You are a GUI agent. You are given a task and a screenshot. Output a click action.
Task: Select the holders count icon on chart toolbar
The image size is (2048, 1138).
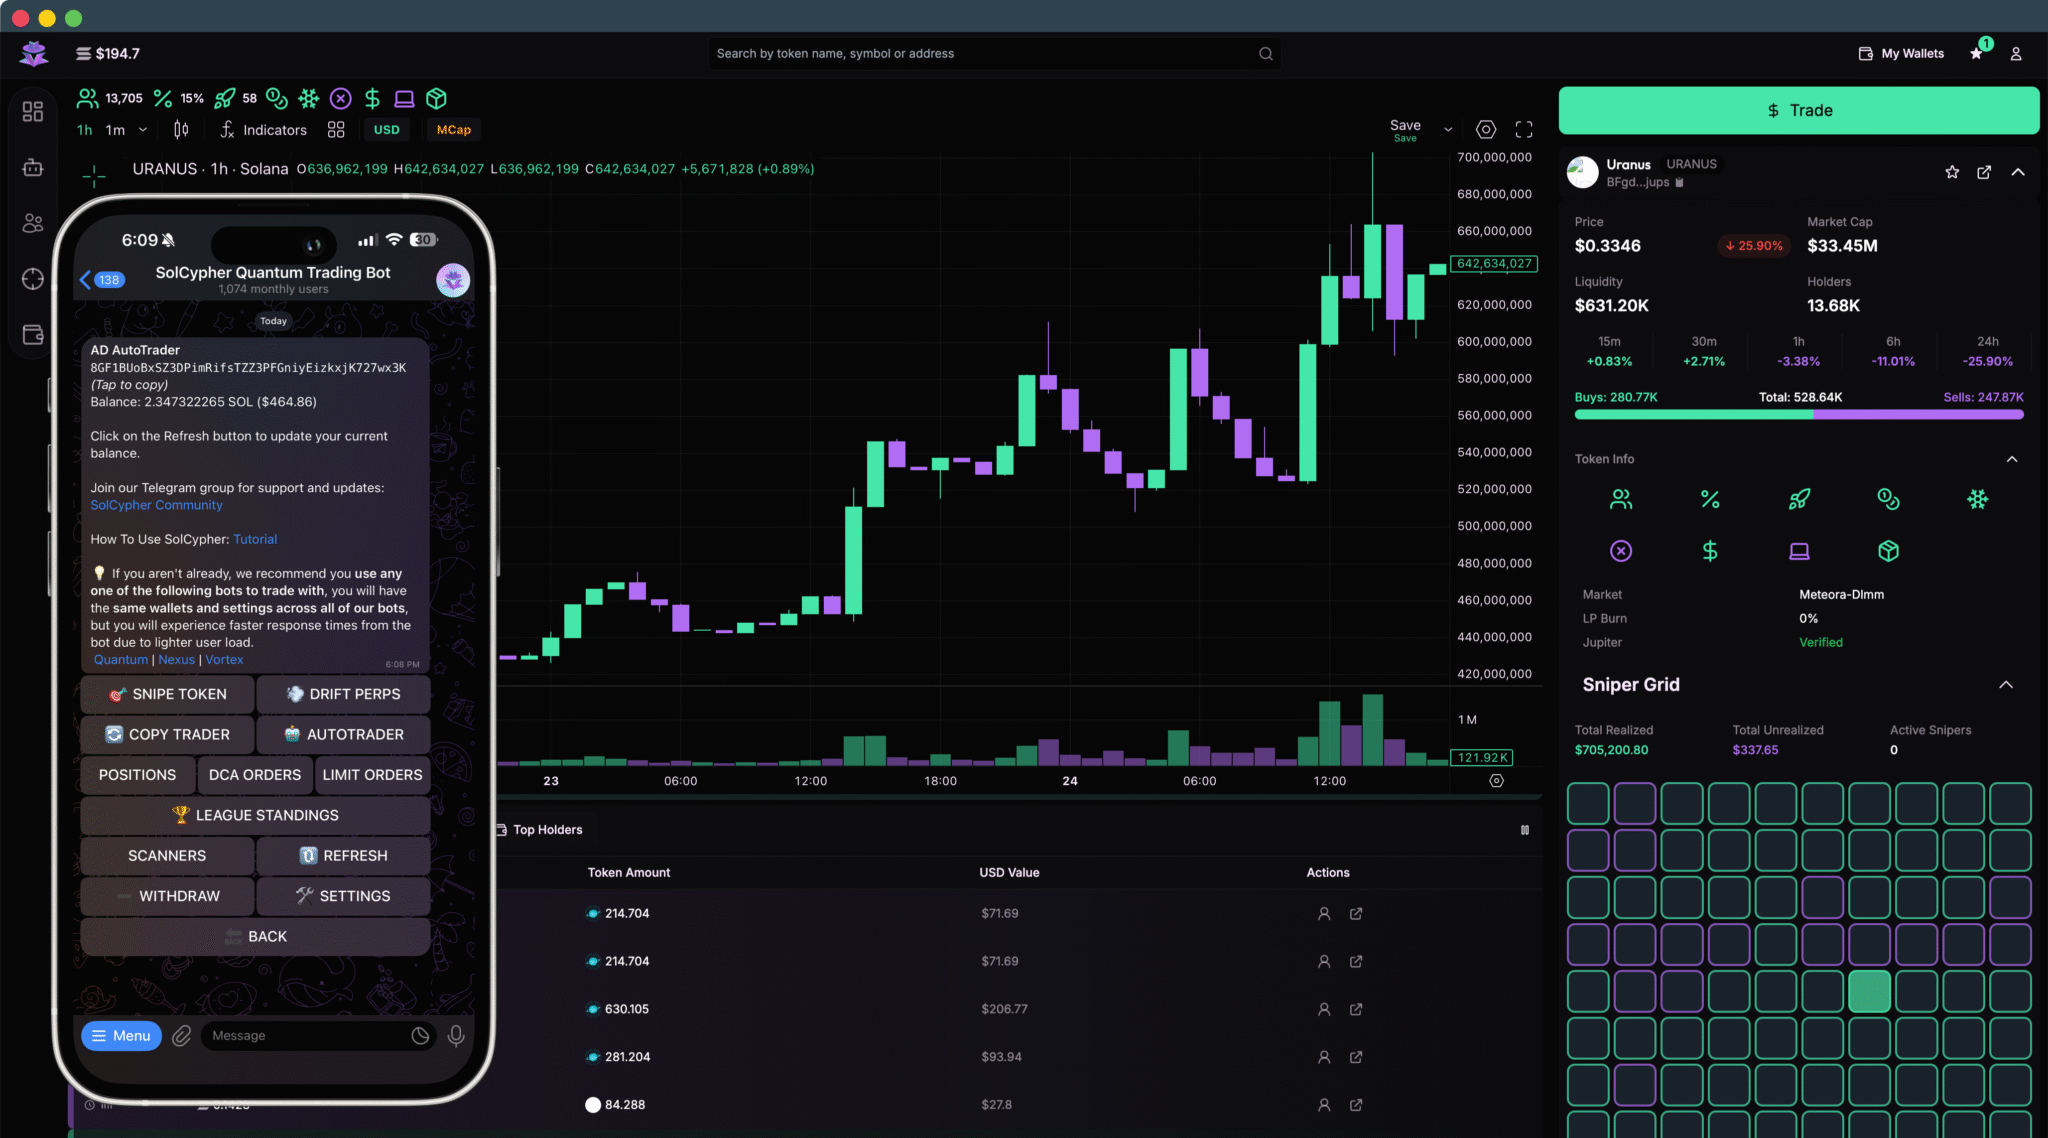86,98
